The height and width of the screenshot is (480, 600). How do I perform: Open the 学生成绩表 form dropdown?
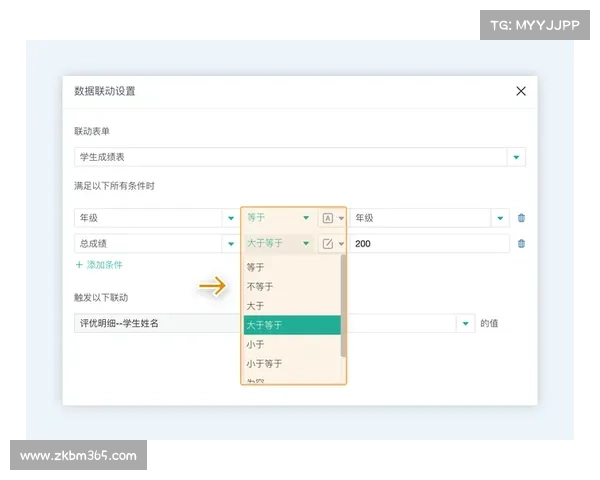516,157
